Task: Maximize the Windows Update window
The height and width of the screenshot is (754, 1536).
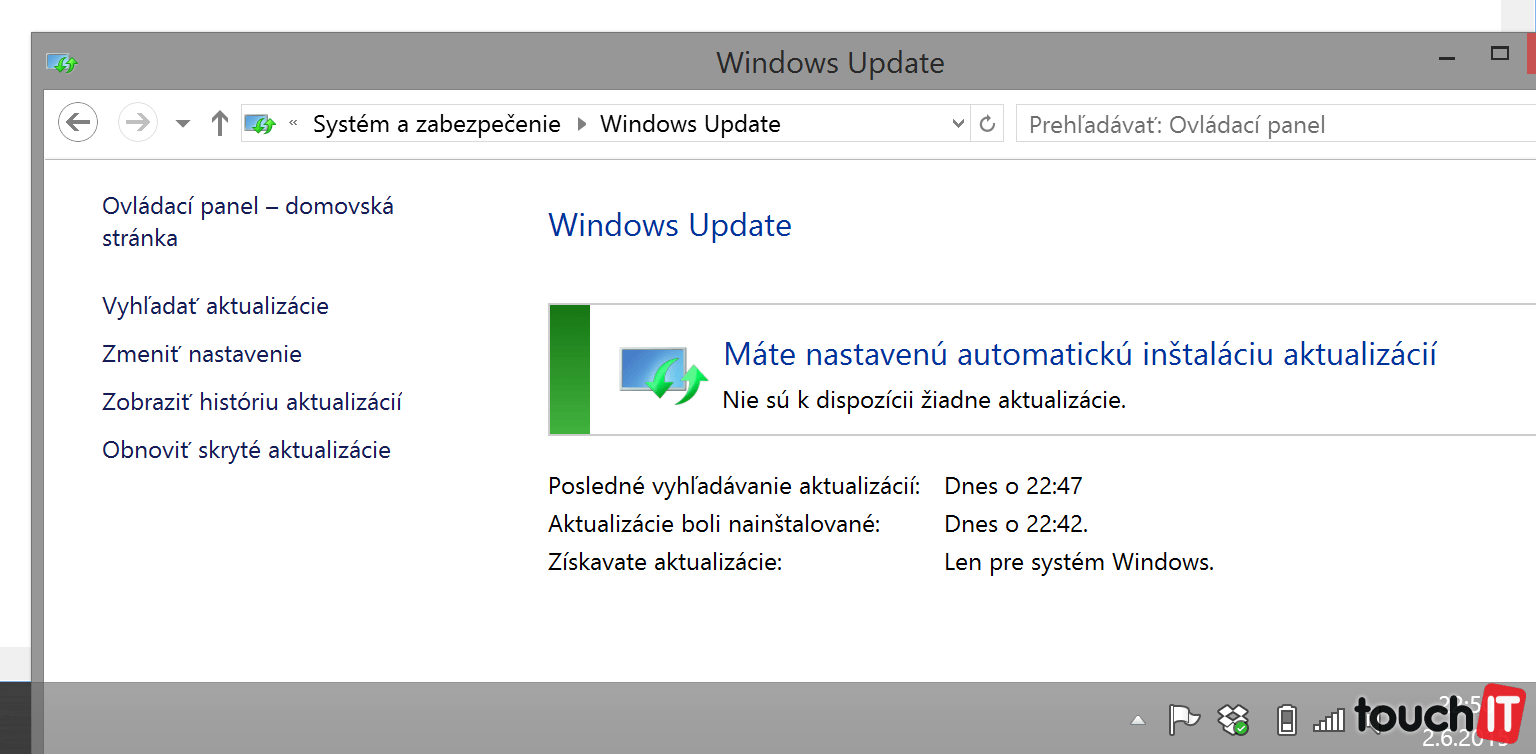Action: click(1499, 54)
